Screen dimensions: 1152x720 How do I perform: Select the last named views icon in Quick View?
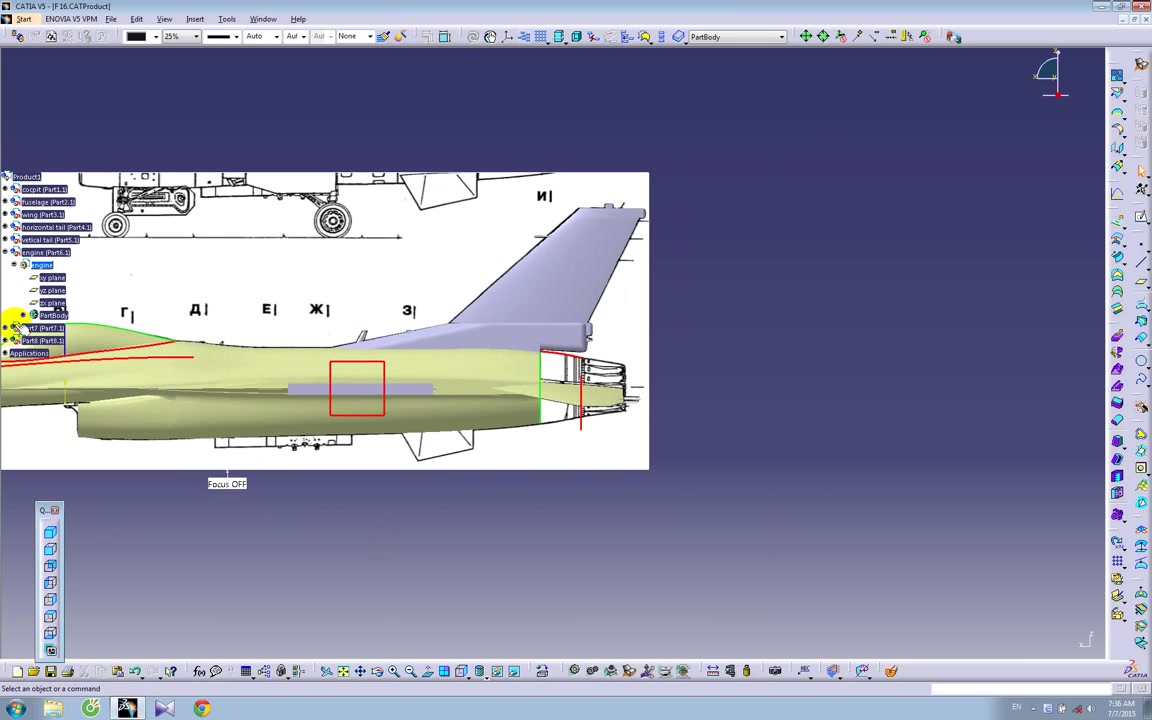[x=50, y=650]
